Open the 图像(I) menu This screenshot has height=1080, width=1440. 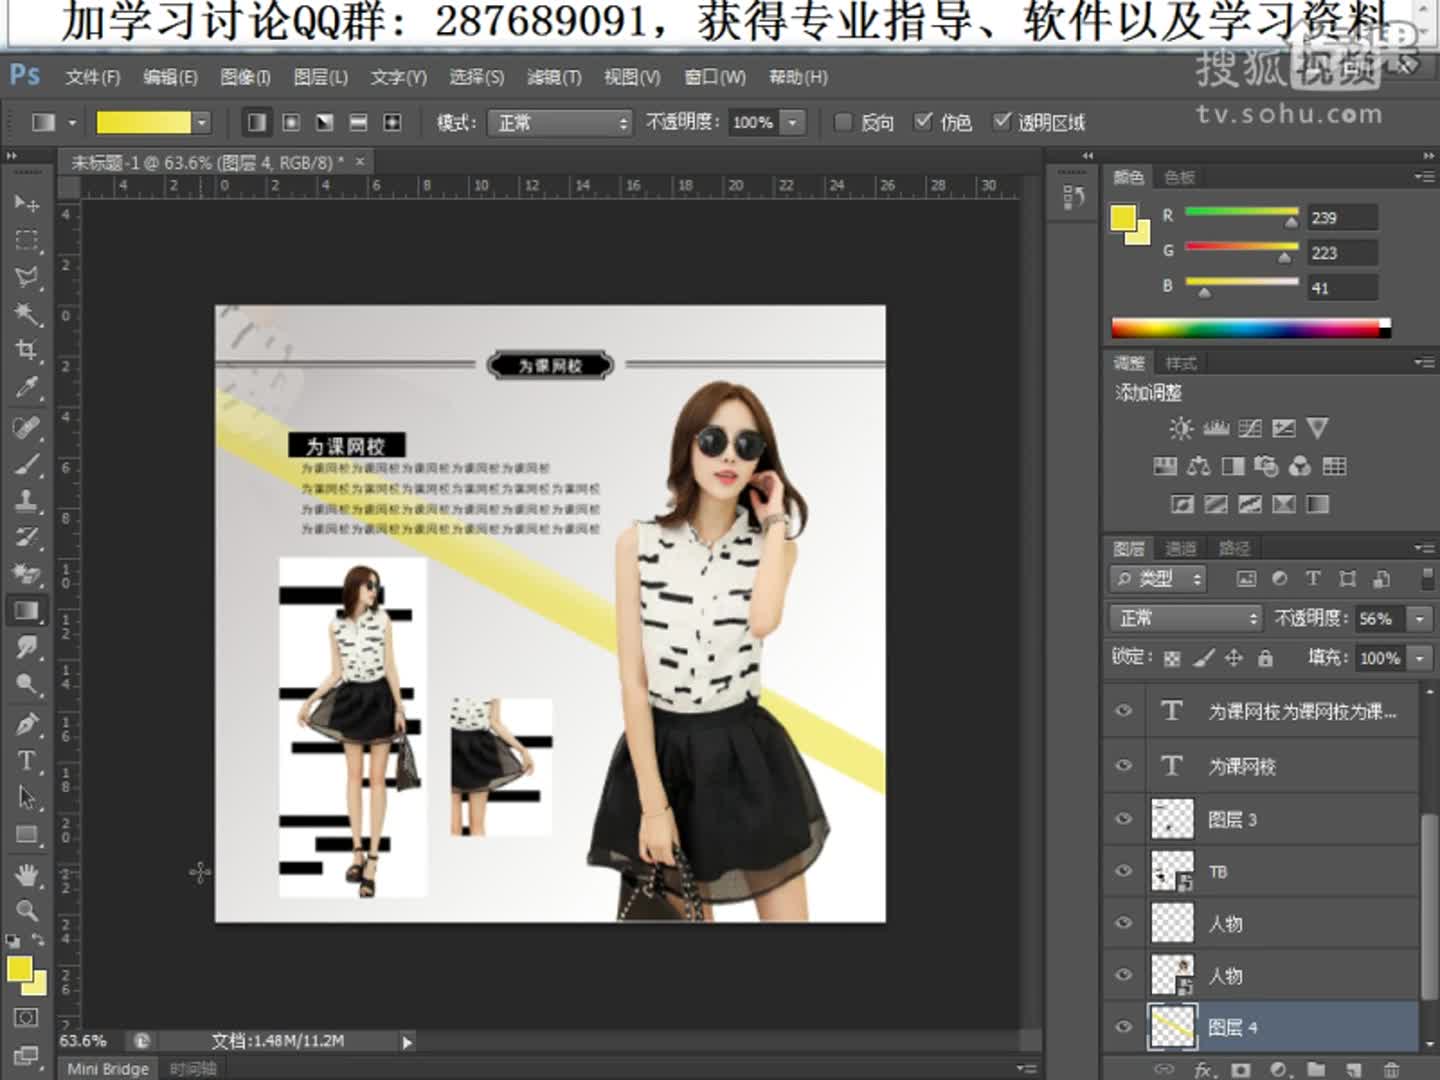pyautogui.click(x=245, y=77)
